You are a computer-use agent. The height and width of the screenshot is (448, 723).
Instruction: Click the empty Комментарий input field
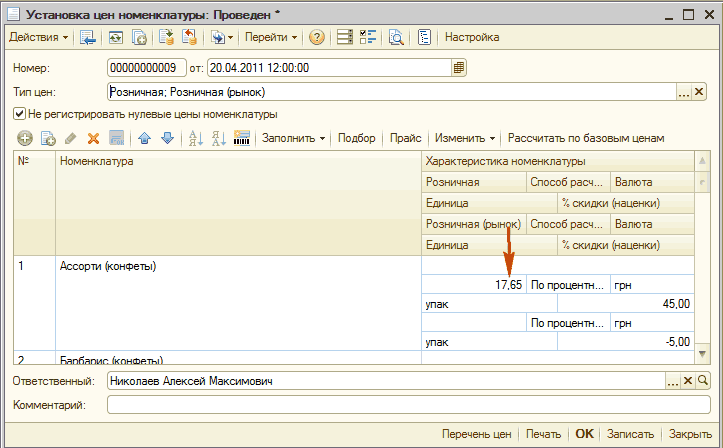pyautogui.click(x=409, y=405)
